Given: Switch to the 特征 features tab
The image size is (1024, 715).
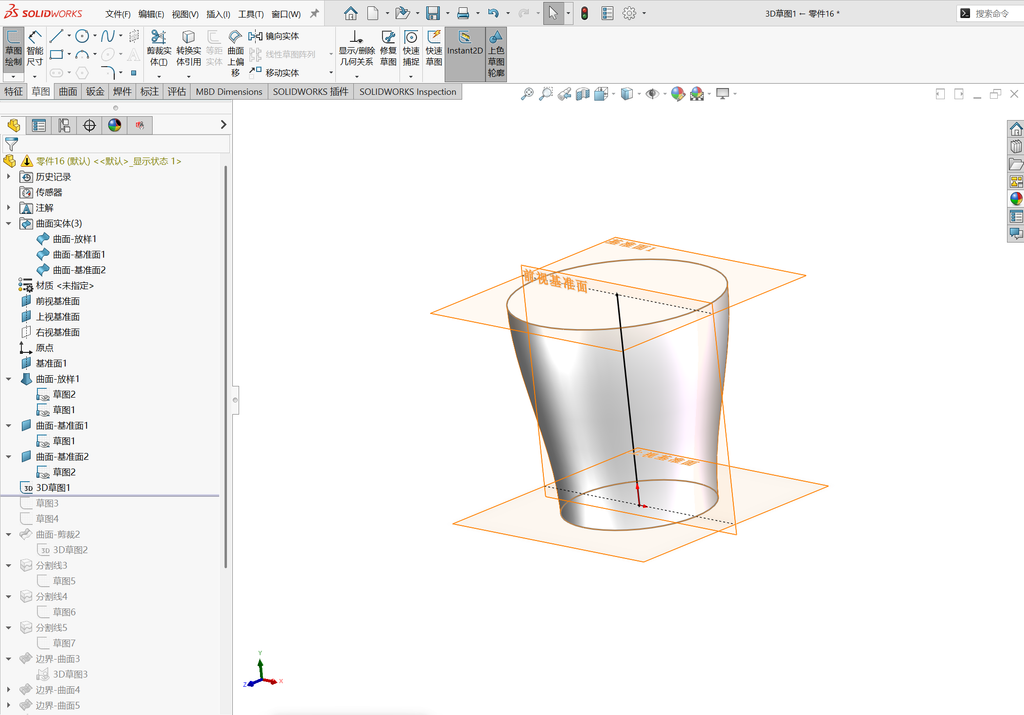Looking at the screenshot, I should click(x=13, y=91).
